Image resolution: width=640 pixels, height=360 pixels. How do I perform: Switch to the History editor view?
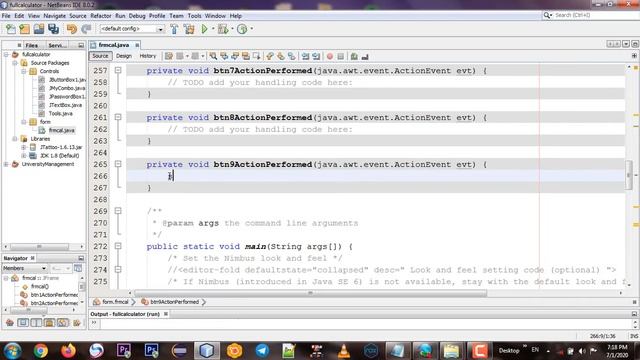[x=148, y=56]
